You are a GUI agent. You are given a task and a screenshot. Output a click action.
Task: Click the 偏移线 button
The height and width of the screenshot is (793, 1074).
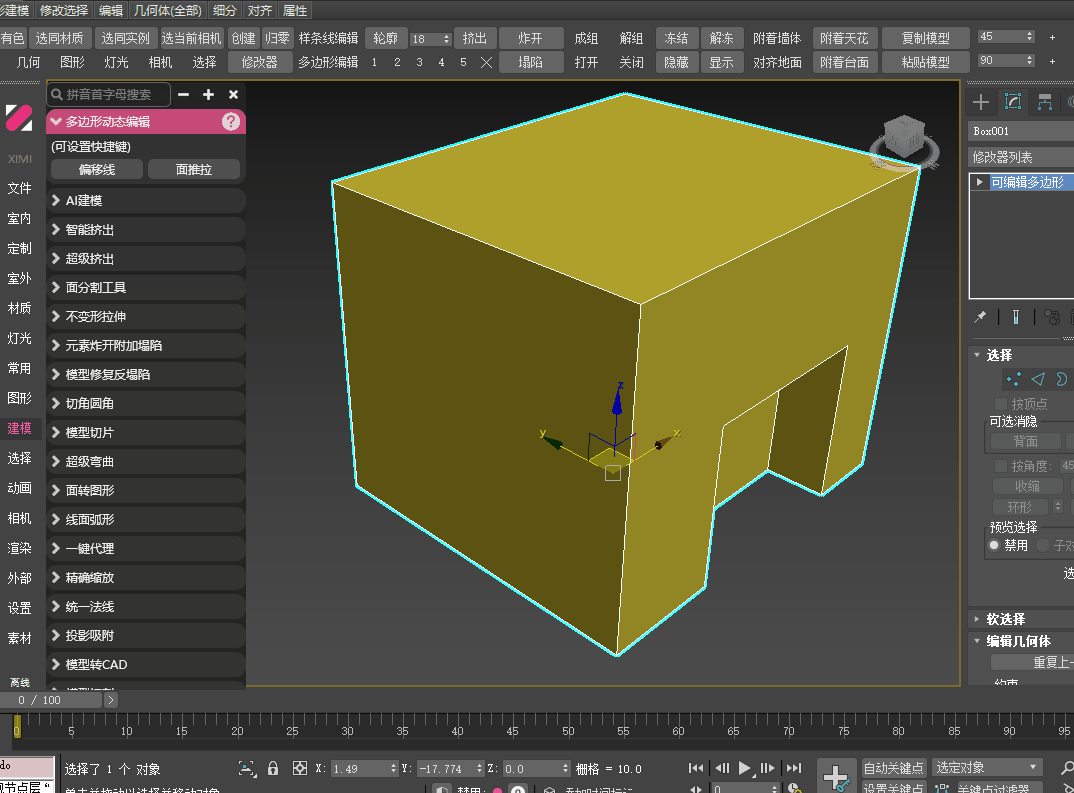pyautogui.click(x=97, y=170)
